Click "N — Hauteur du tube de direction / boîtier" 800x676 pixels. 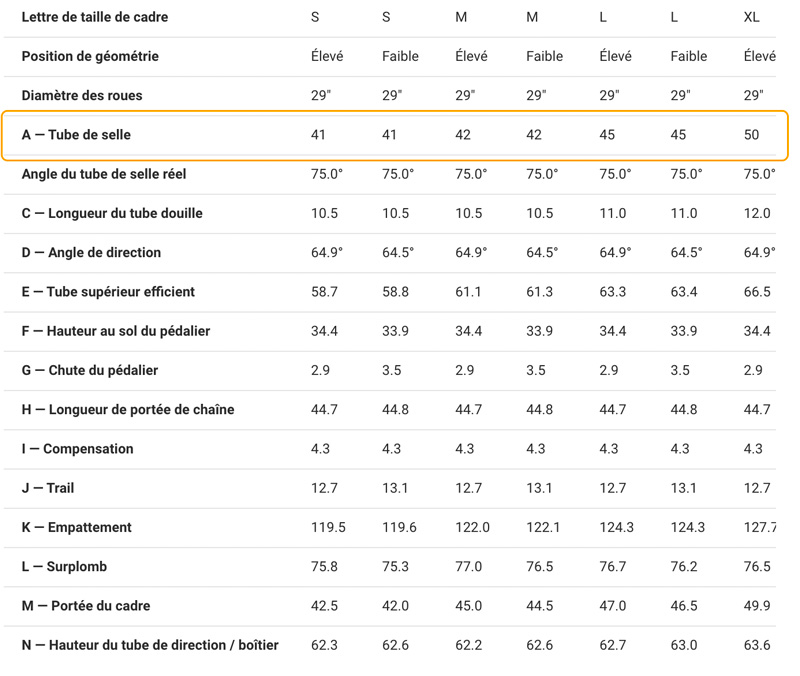[150, 645]
